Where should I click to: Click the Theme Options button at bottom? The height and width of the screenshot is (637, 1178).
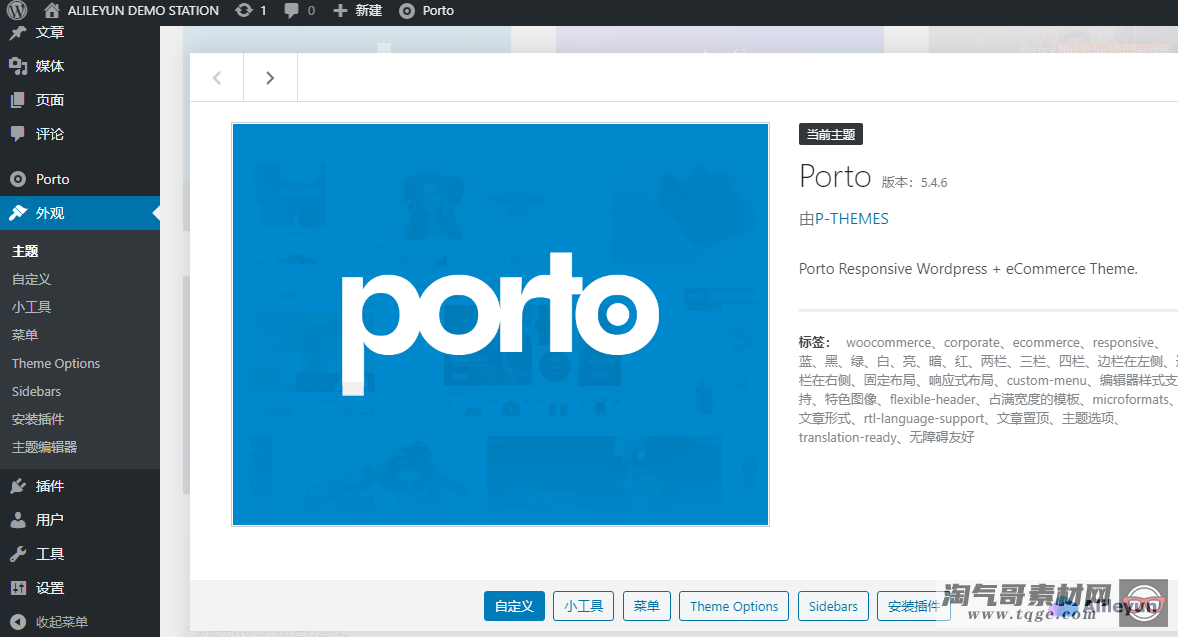coord(734,606)
